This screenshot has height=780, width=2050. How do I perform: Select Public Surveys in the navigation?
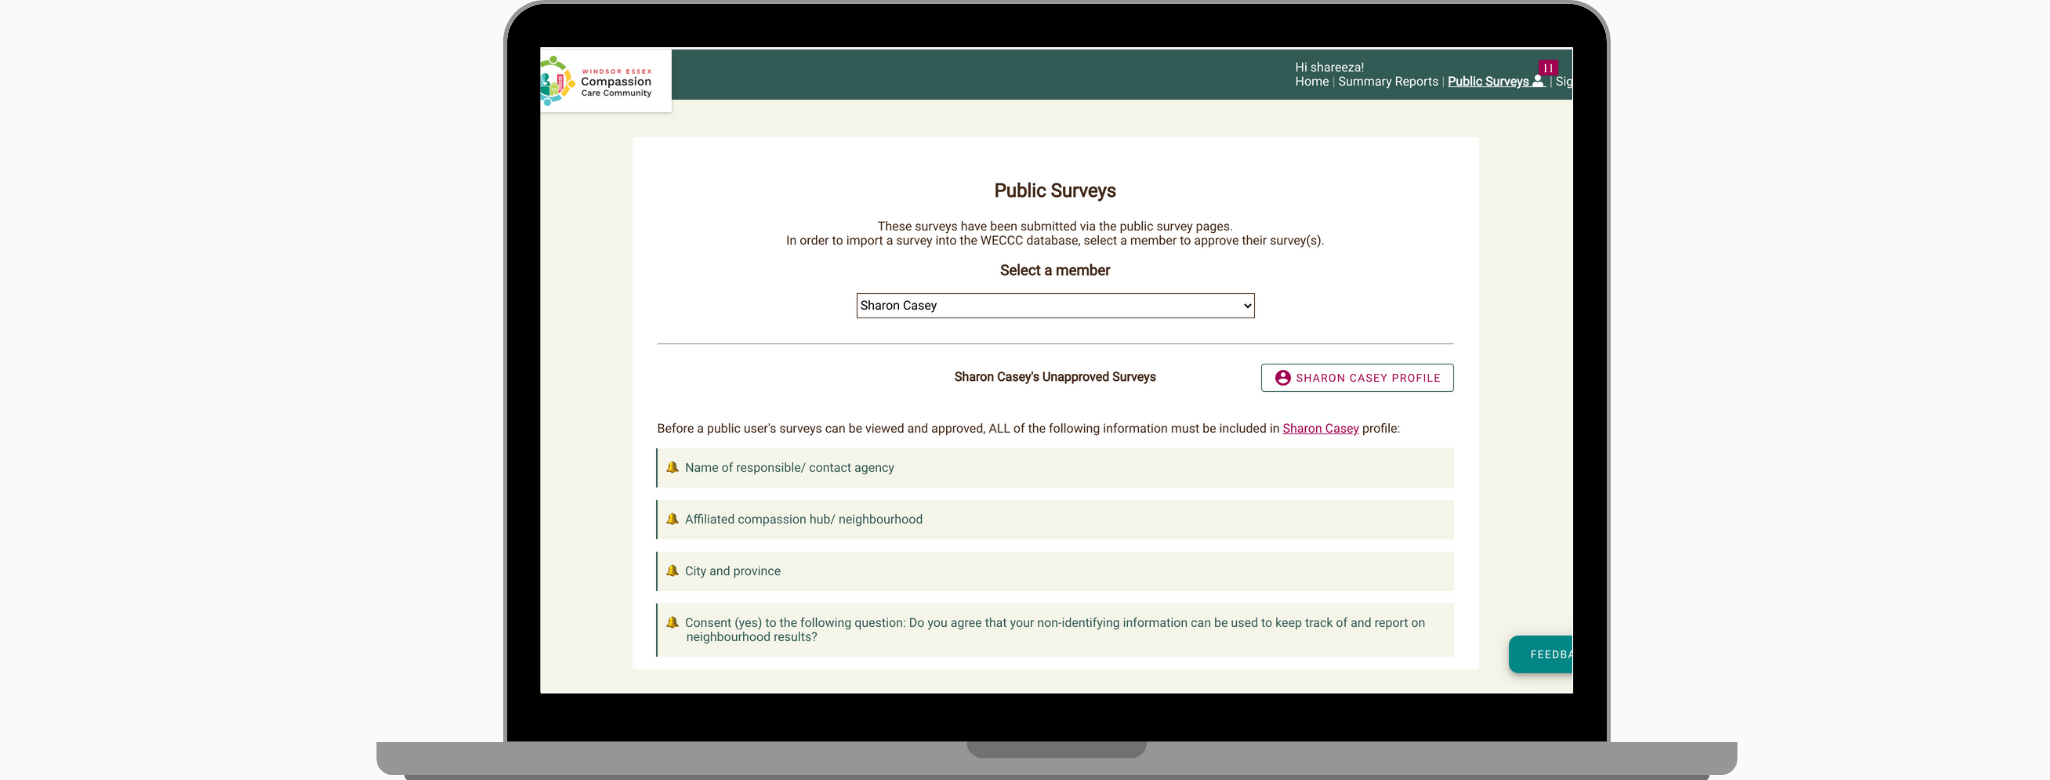(1487, 82)
